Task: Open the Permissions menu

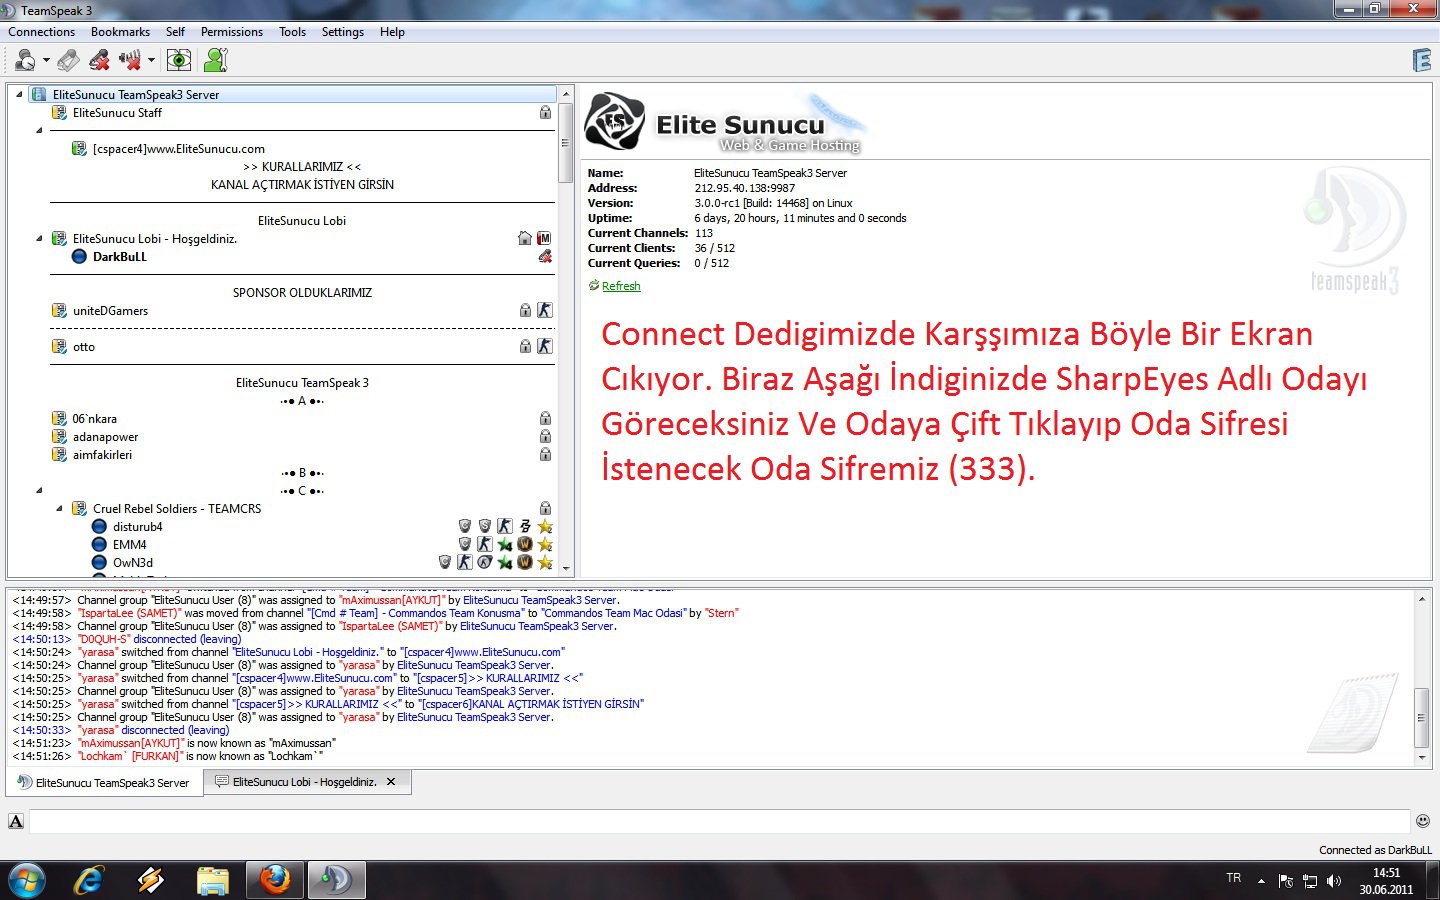Action: pyautogui.click(x=232, y=32)
